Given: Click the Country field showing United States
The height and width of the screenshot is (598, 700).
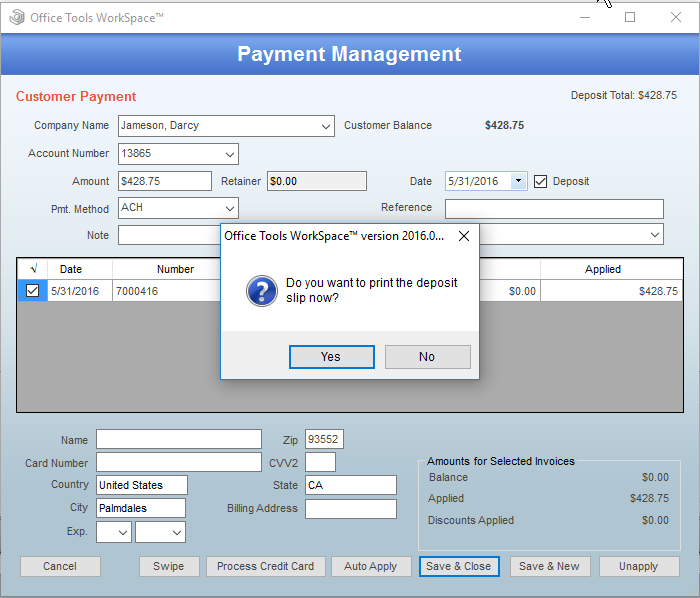Looking at the screenshot, I should [x=142, y=485].
